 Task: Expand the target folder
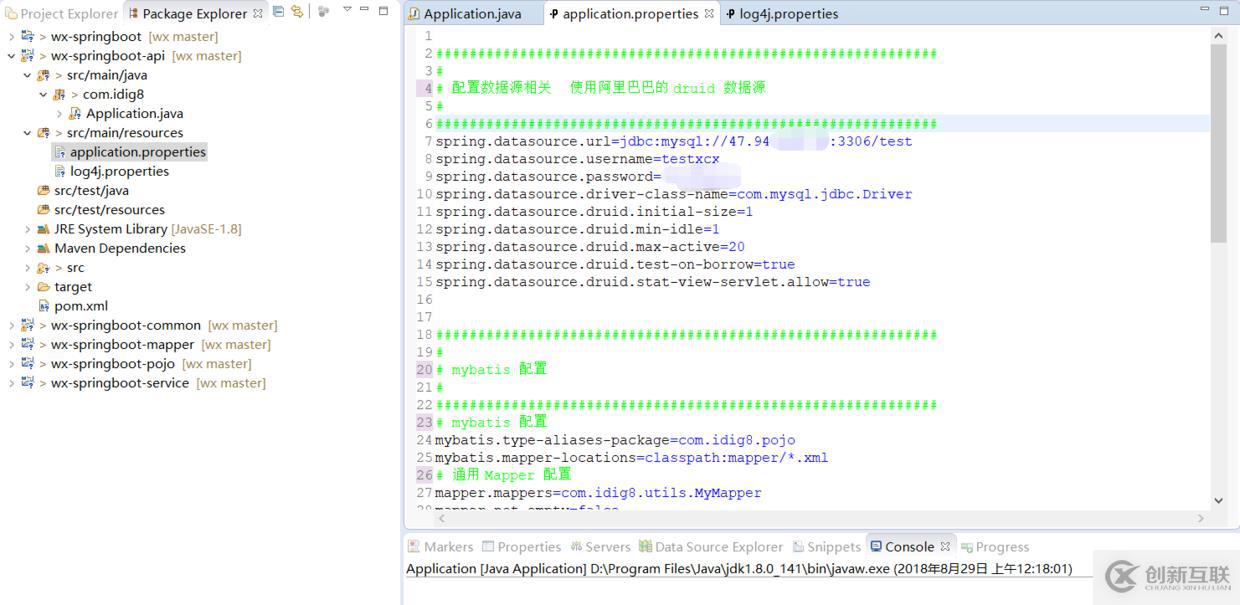[x=27, y=287]
